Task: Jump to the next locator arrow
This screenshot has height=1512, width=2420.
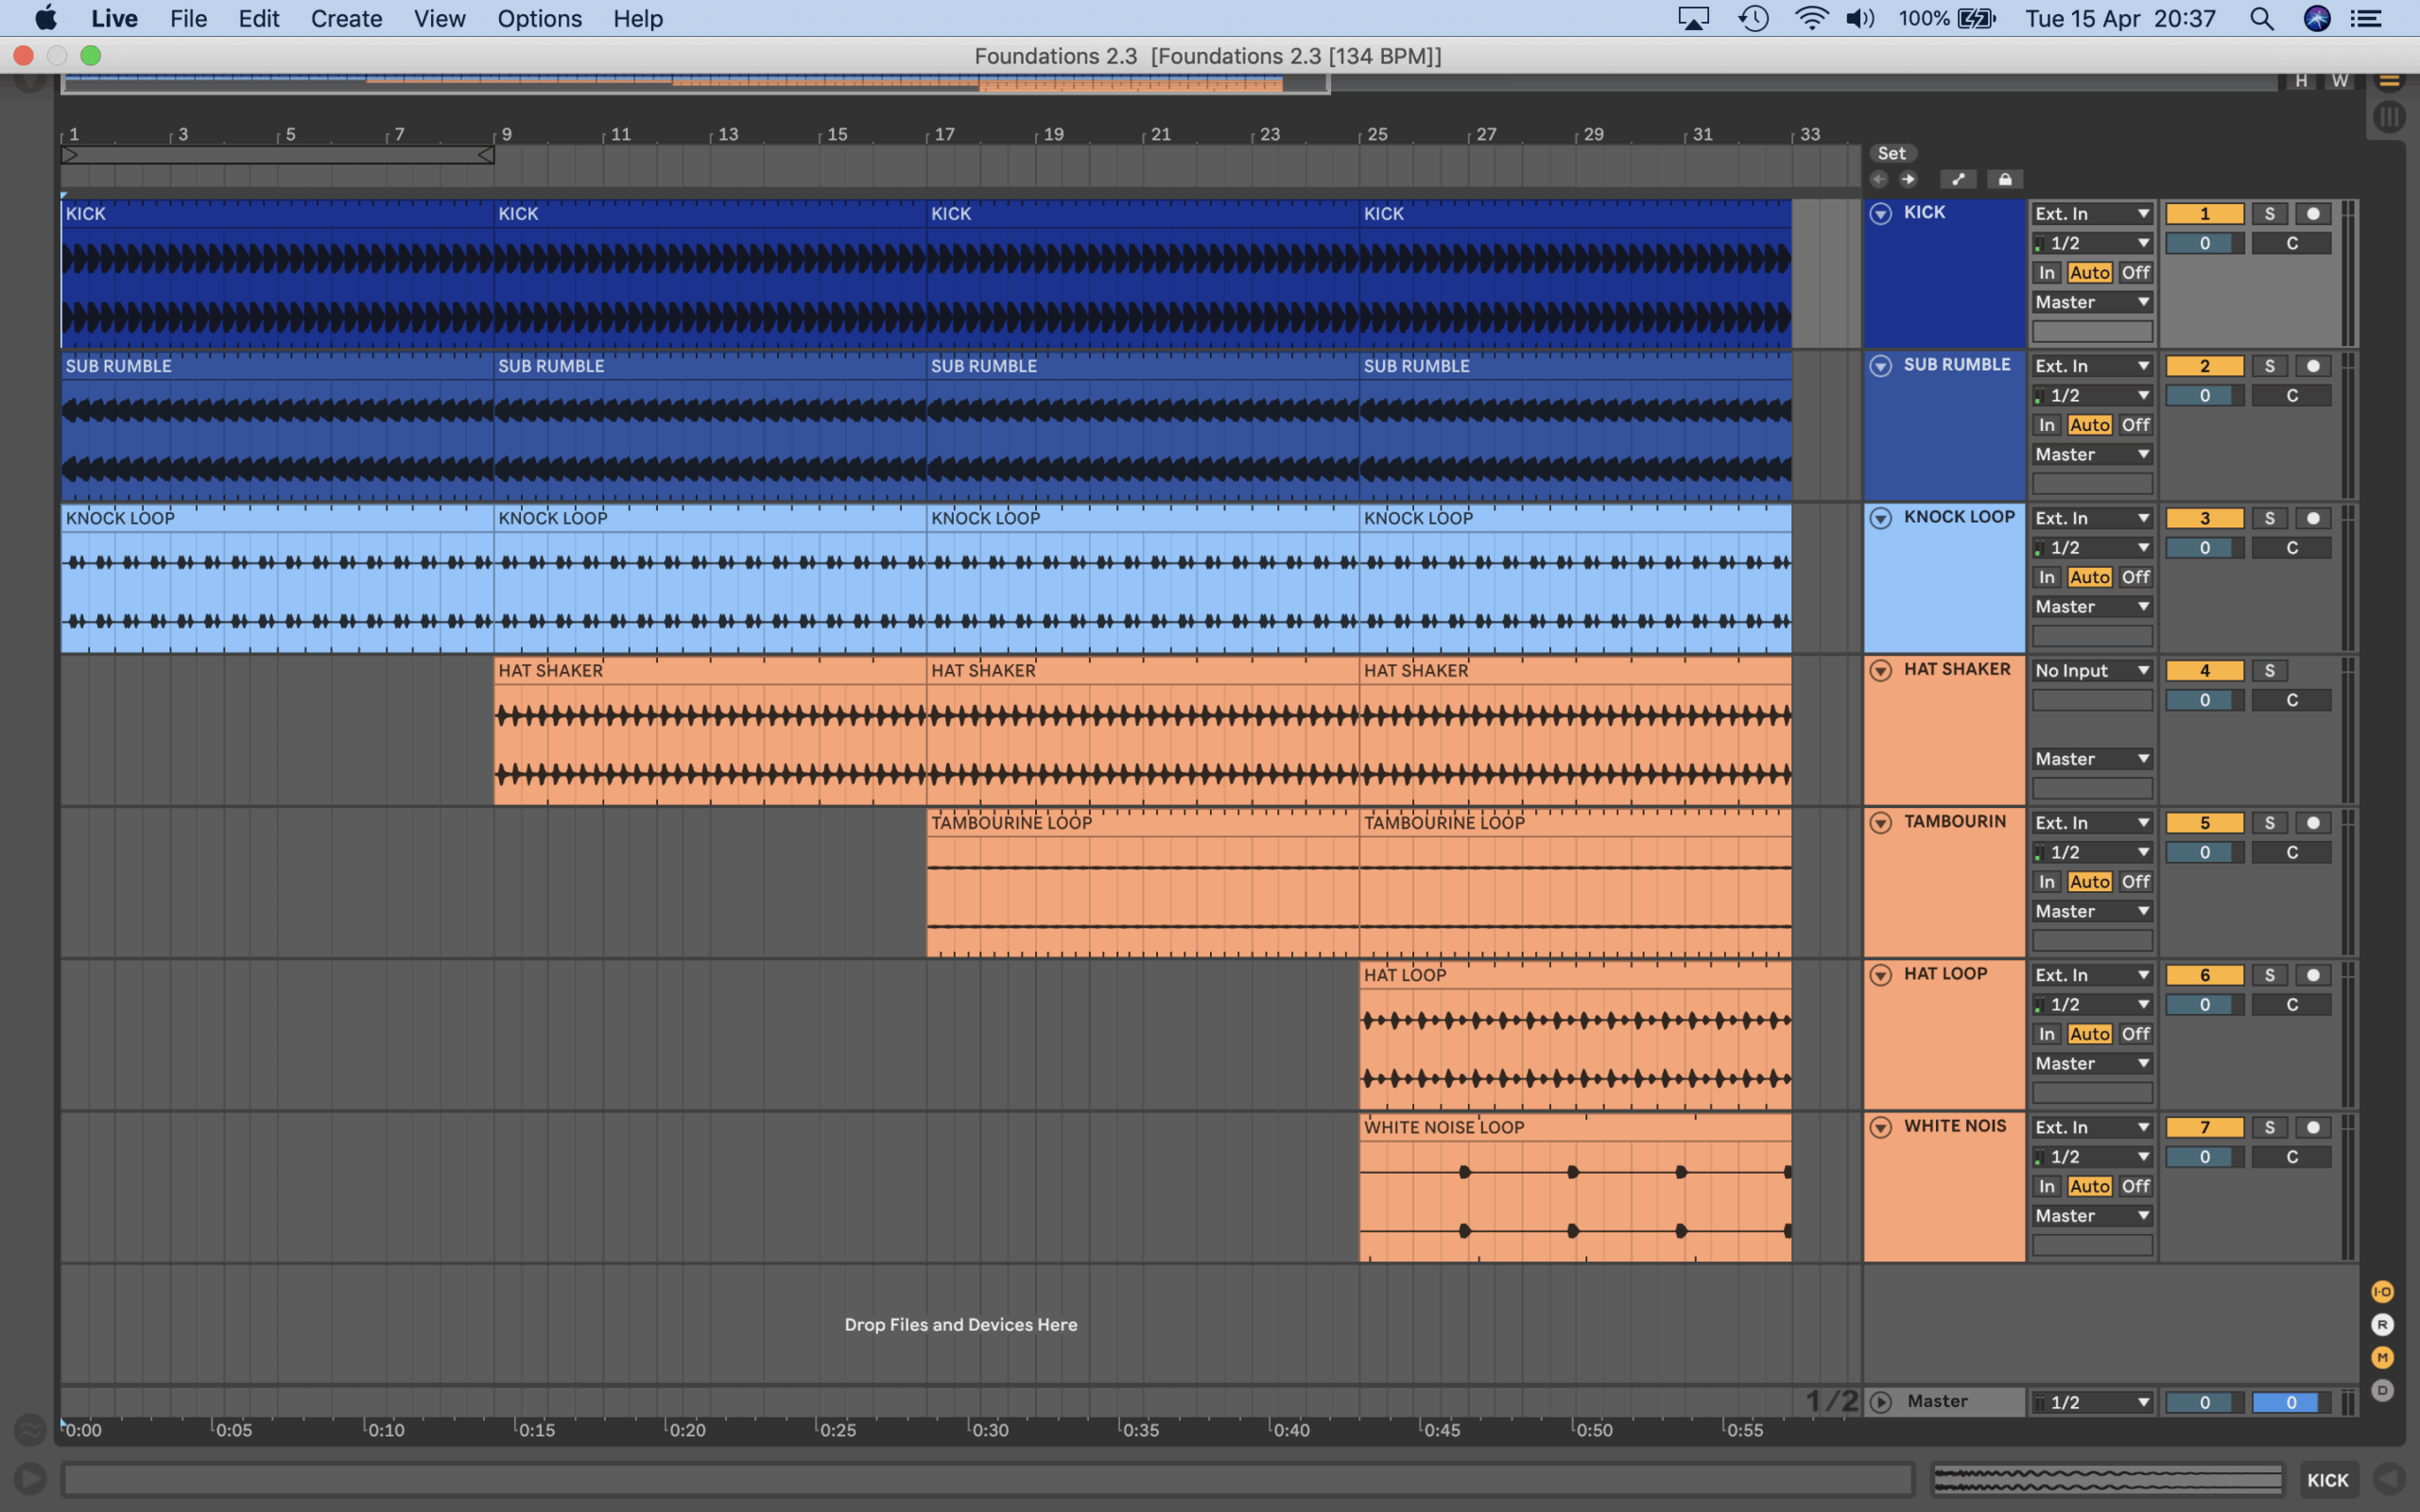Action: [x=1908, y=179]
